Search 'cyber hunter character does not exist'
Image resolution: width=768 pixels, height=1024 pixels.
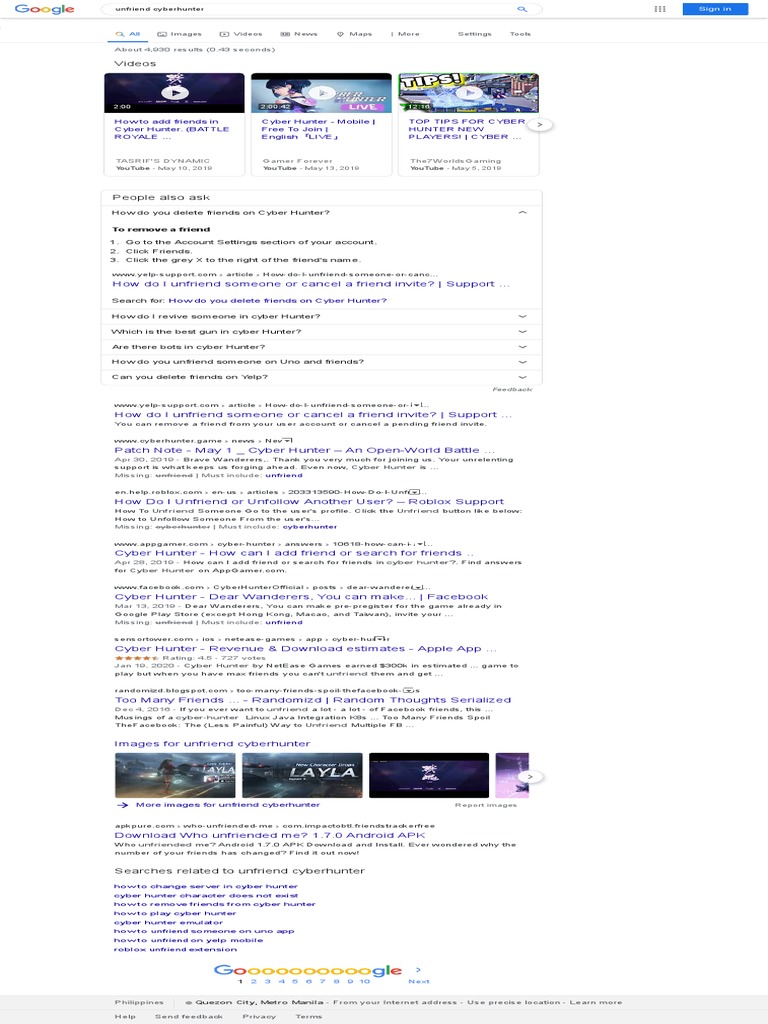point(206,896)
